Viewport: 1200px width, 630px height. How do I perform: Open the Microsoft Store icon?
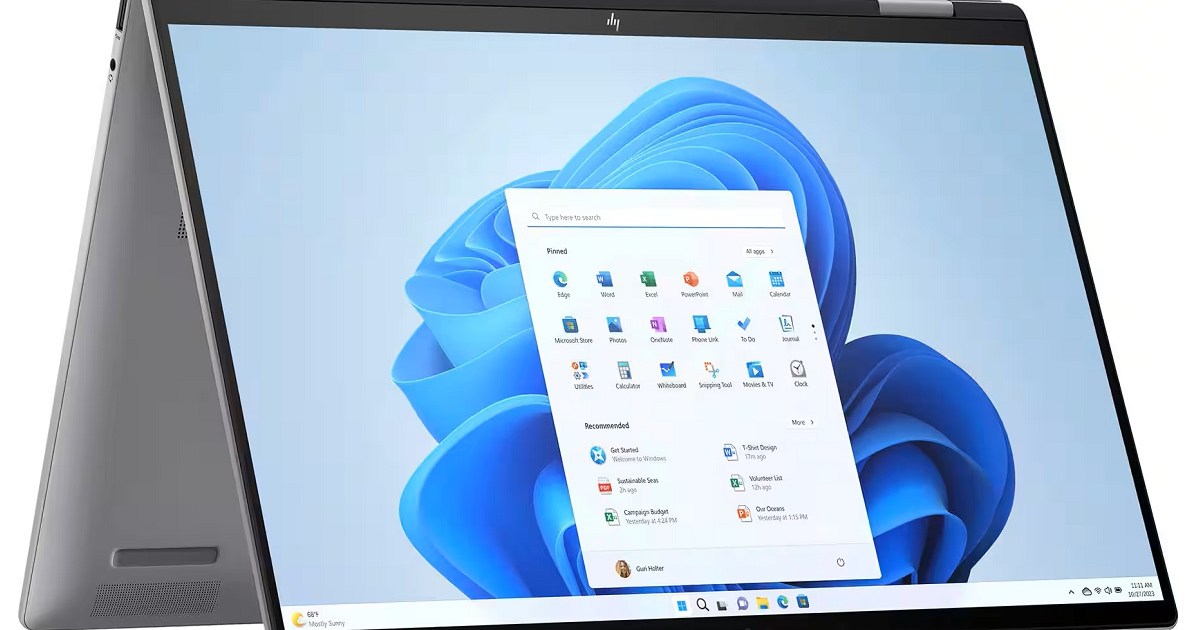tap(571, 326)
